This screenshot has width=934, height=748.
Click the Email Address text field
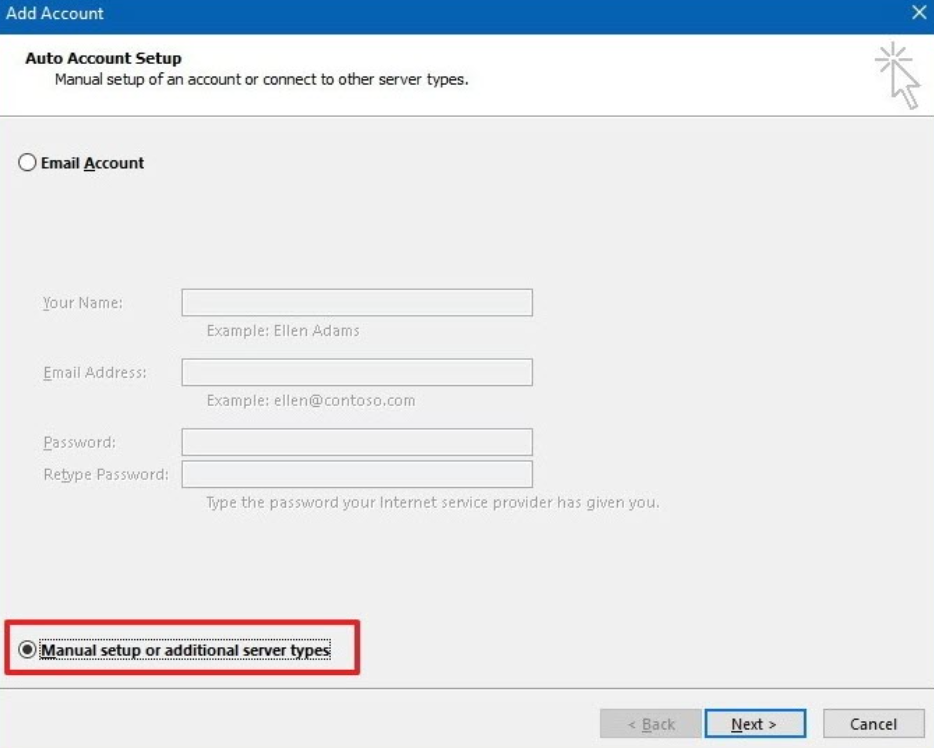tap(357, 372)
